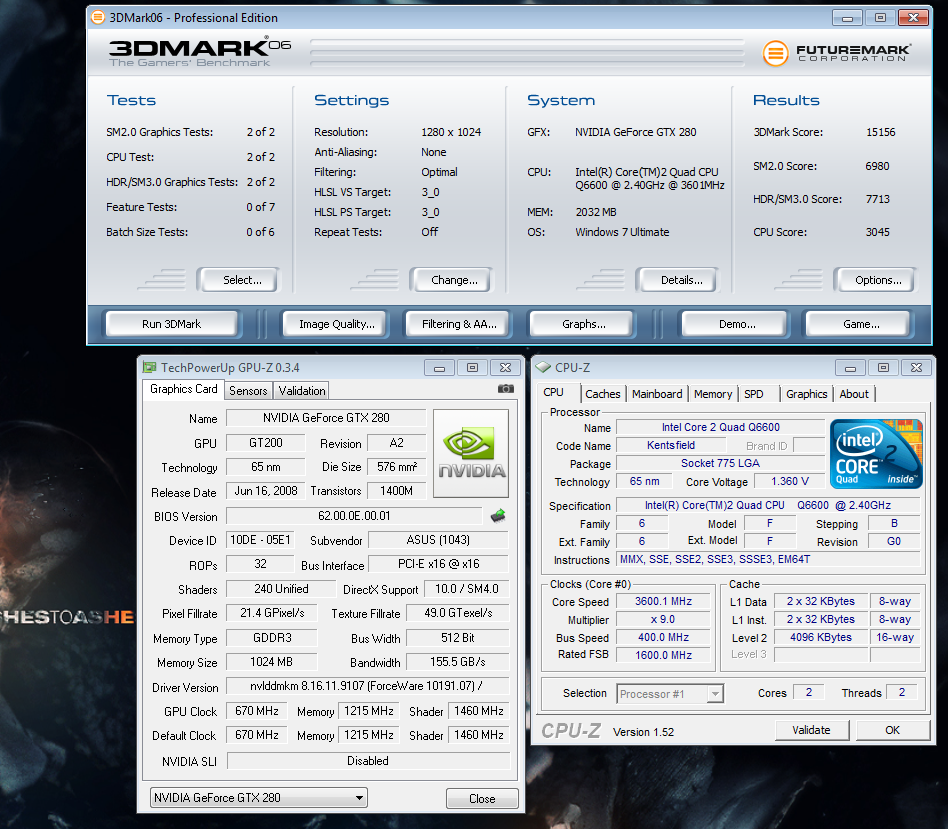
Task: Minimize the 3DMark06 window
Action: click(x=847, y=18)
